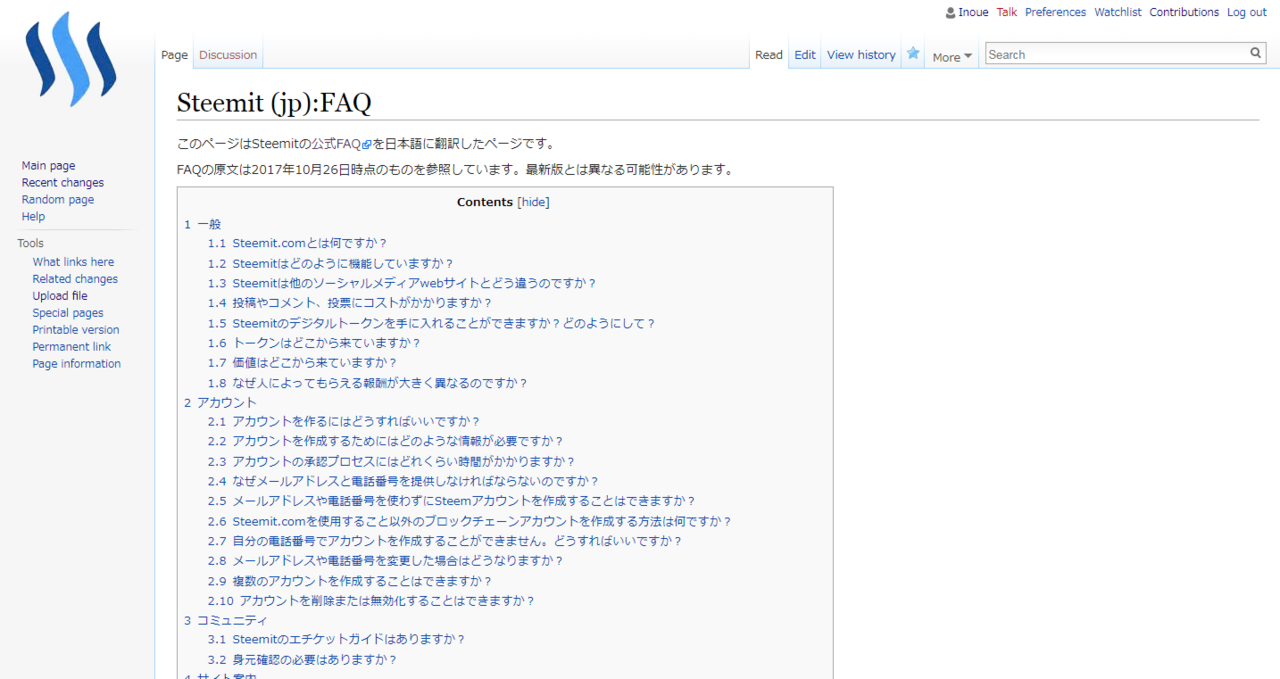Open Preferences from the top bar
The width and height of the screenshot is (1280, 679).
[1055, 12]
